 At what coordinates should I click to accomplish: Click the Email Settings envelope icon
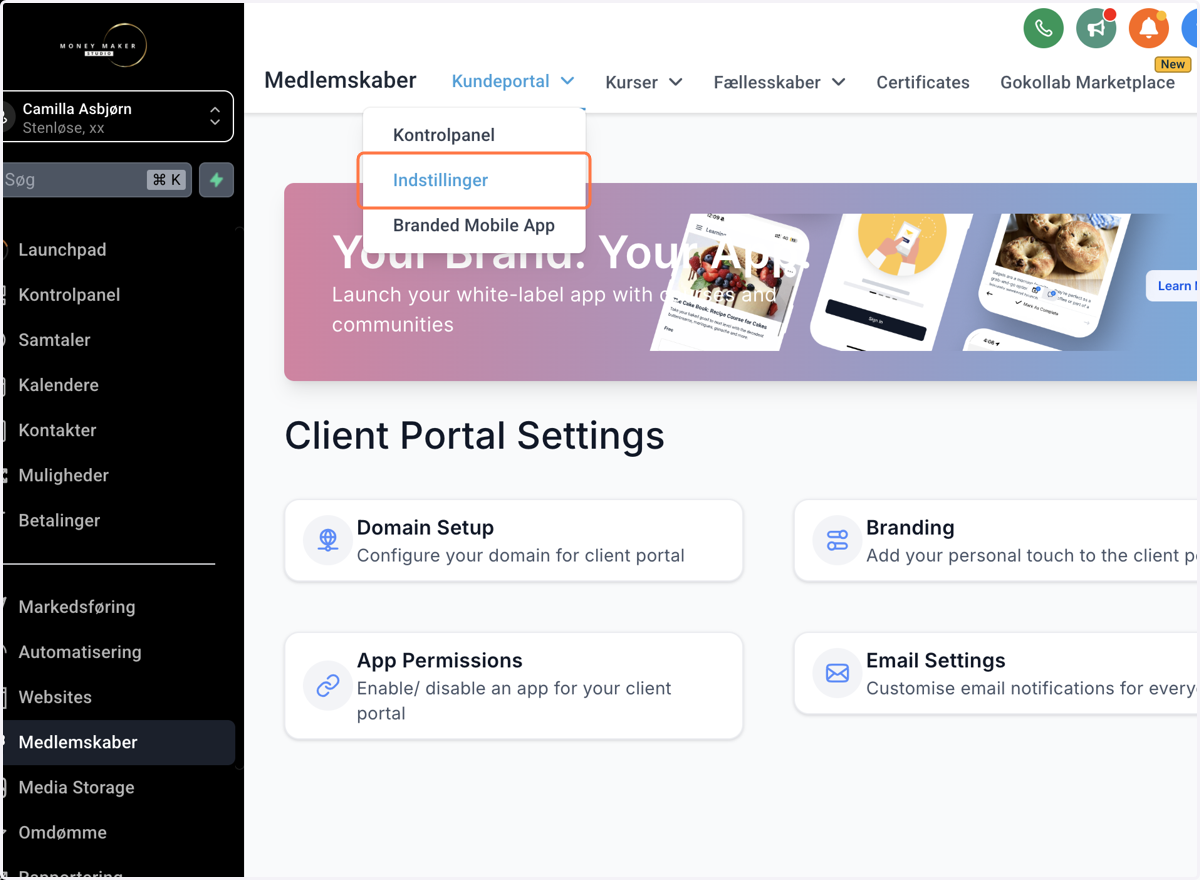[x=837, y=674]
